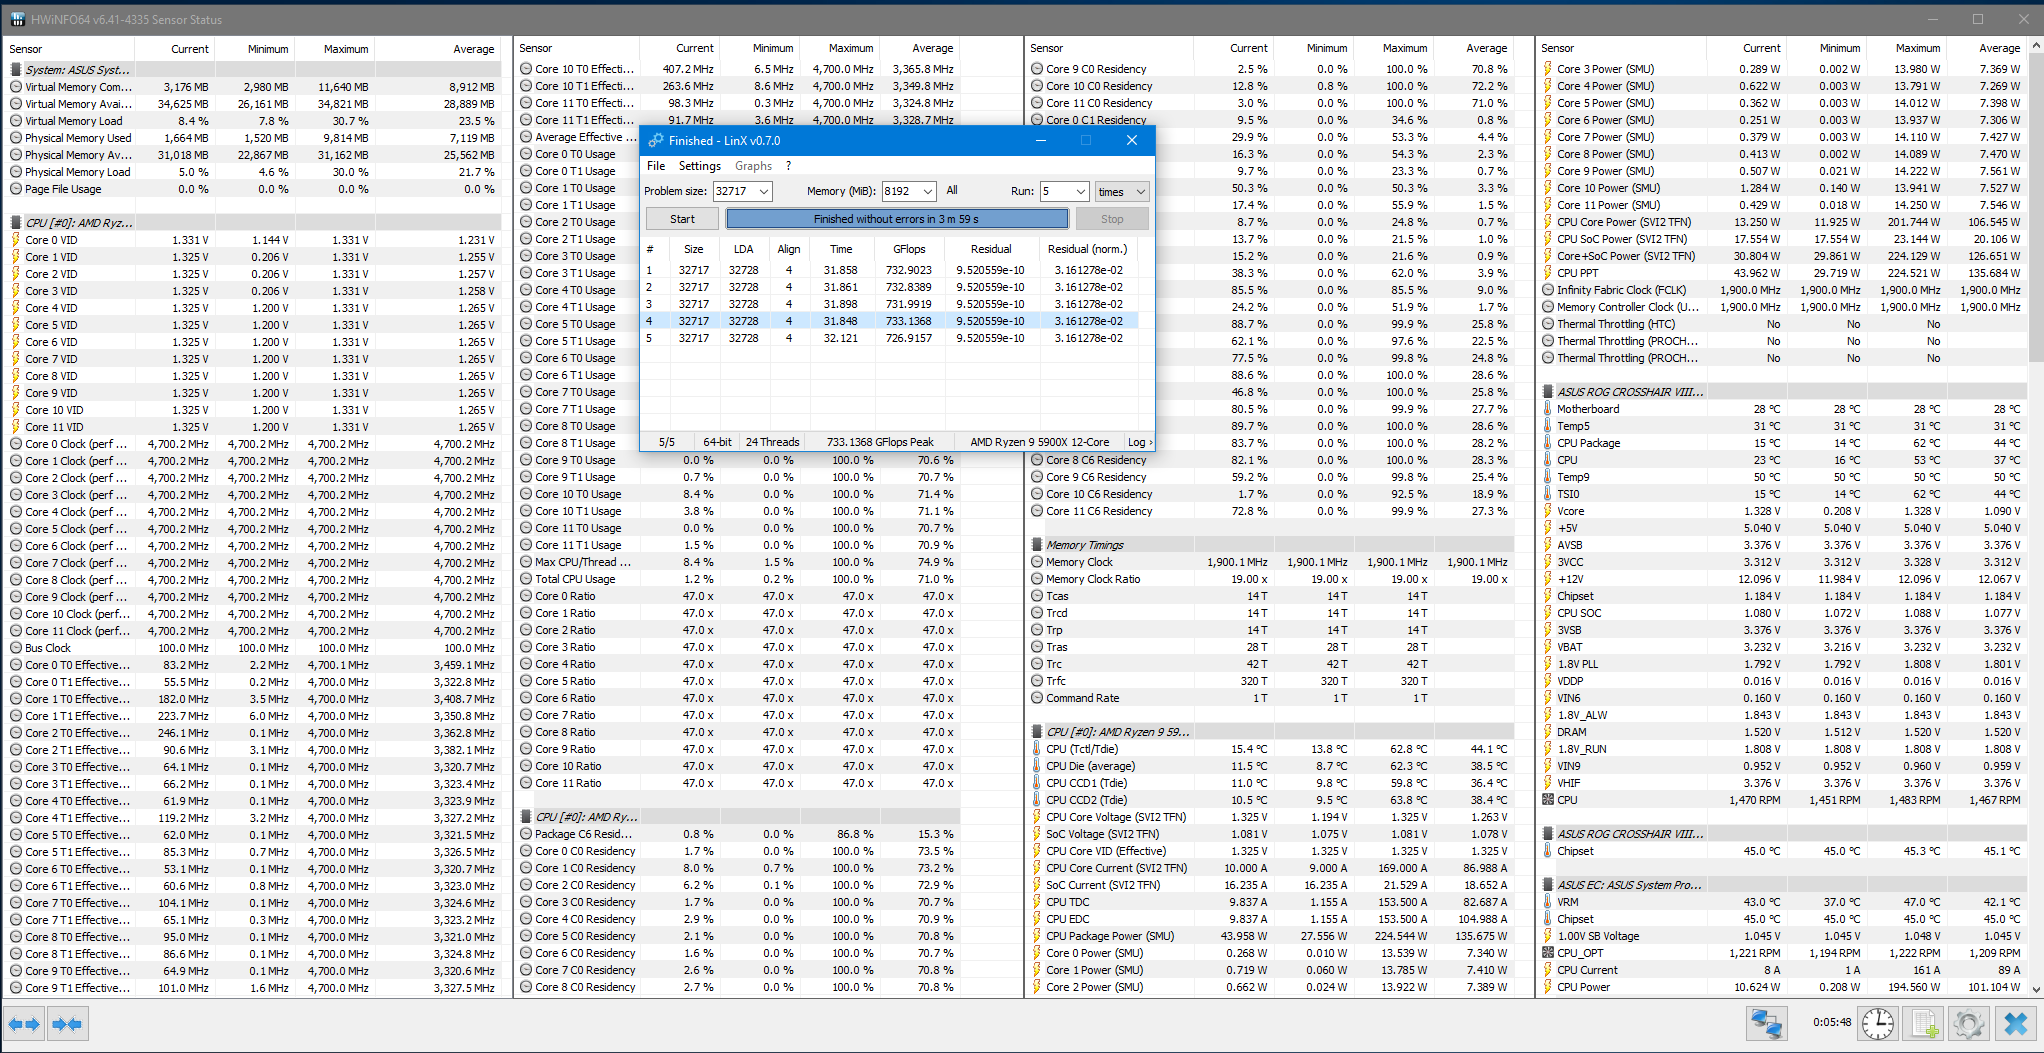This screenshot has width=2044, height=1053.
Task: Click the lightning icon beside CPU PPT
Action: pos(1548,273)
